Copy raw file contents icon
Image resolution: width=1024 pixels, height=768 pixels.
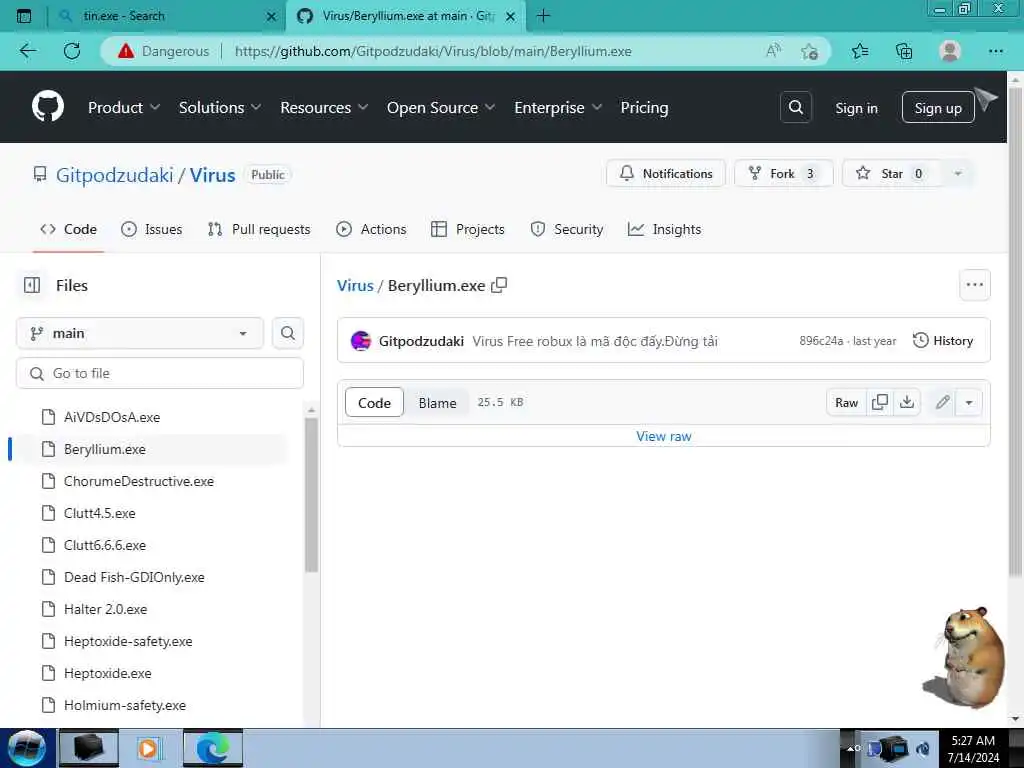click(x=880, y=402)
